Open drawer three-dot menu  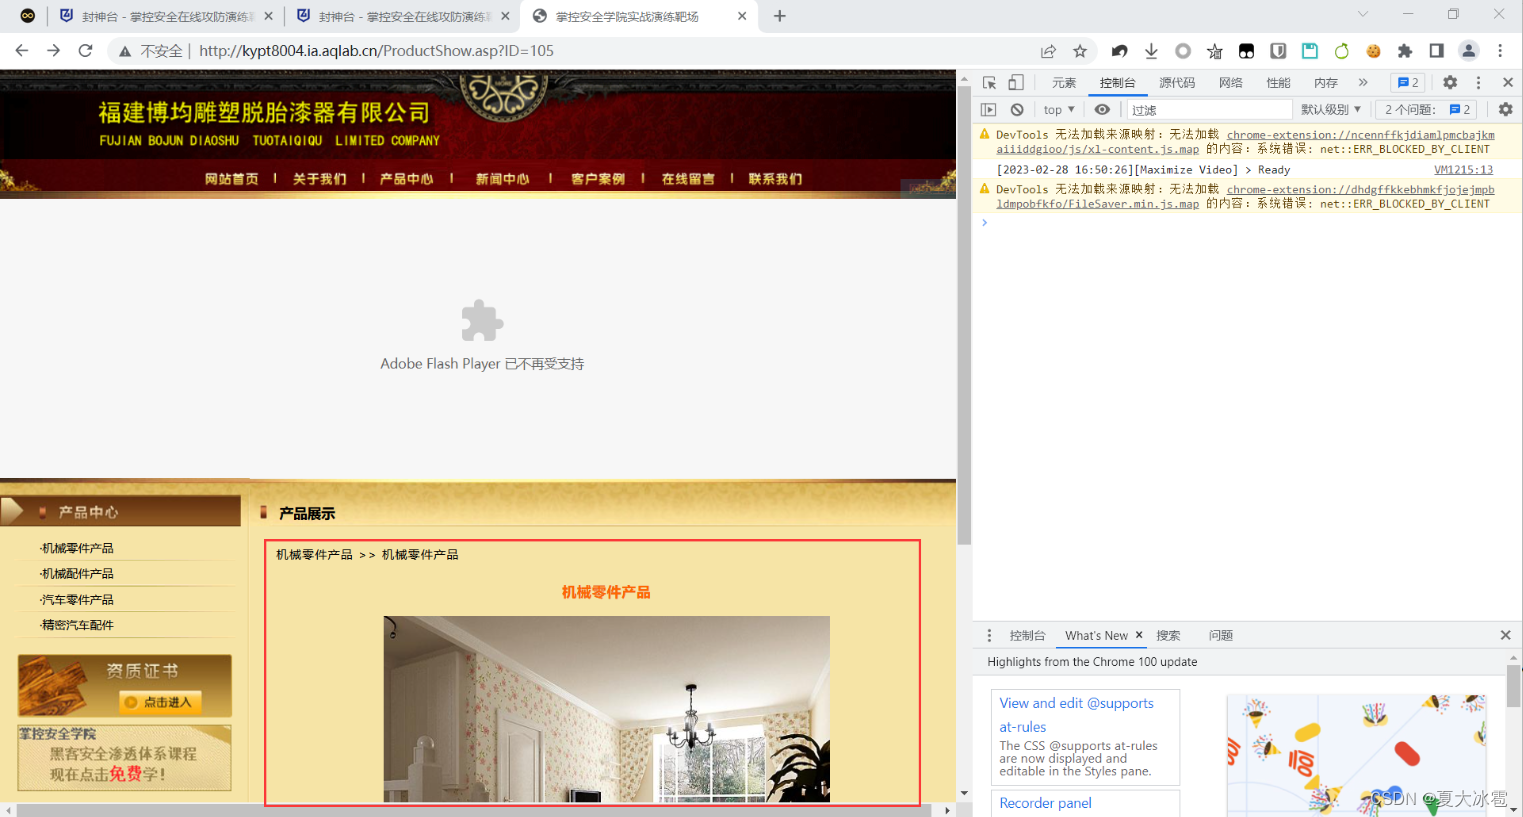tap(989, 636)
